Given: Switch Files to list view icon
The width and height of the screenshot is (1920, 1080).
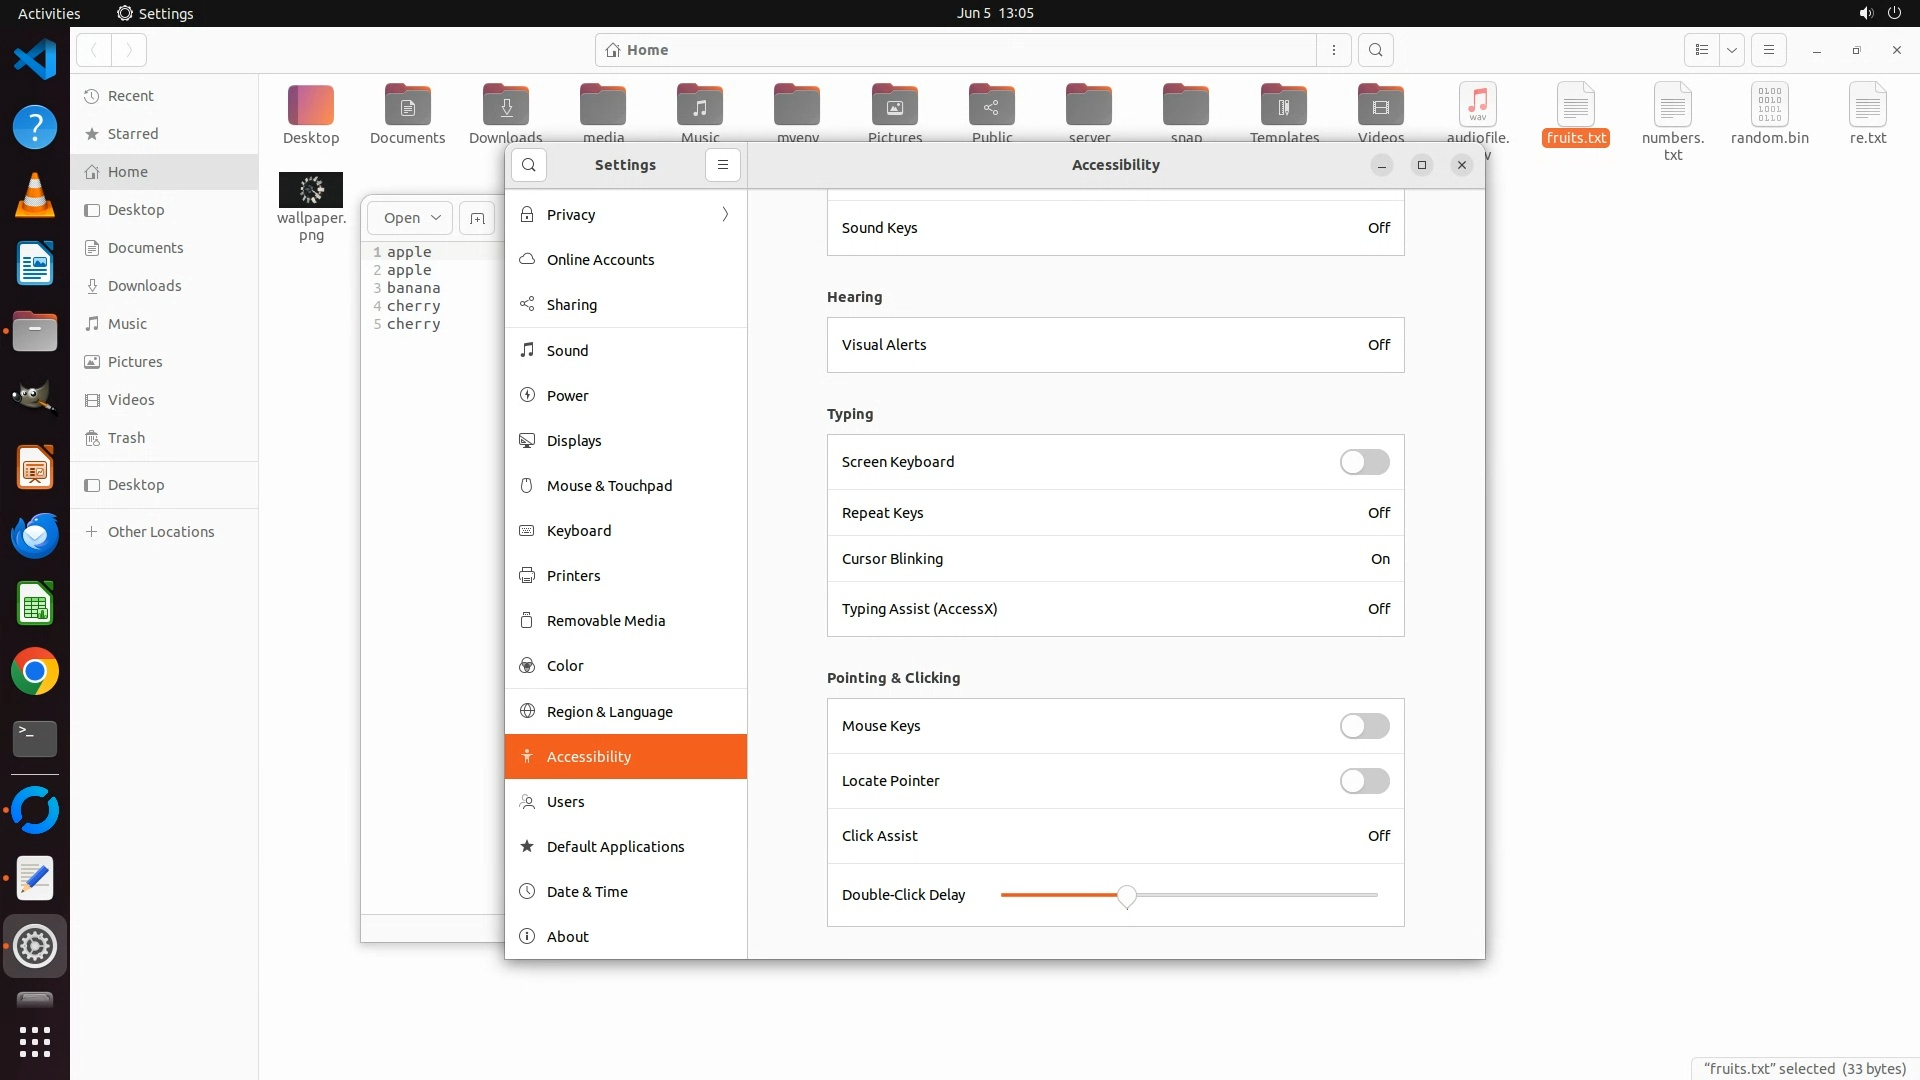Looking at the screenshot, I should (x=1702, y=50).
